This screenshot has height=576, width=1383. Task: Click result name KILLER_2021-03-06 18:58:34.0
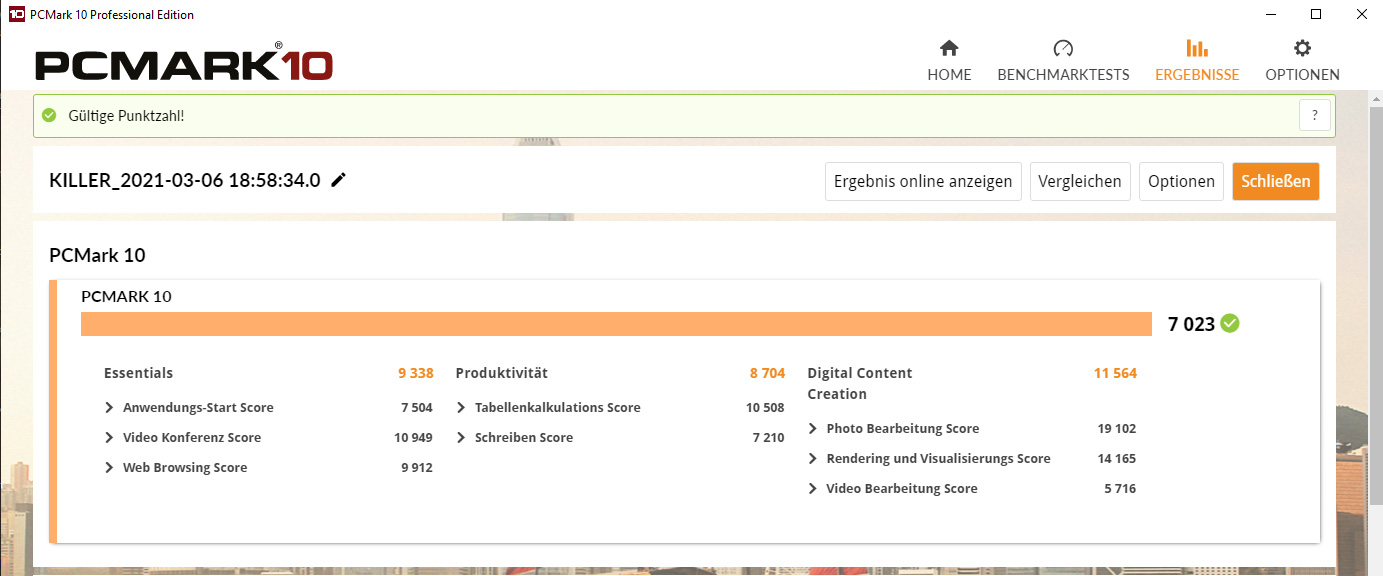click(185, 180)
